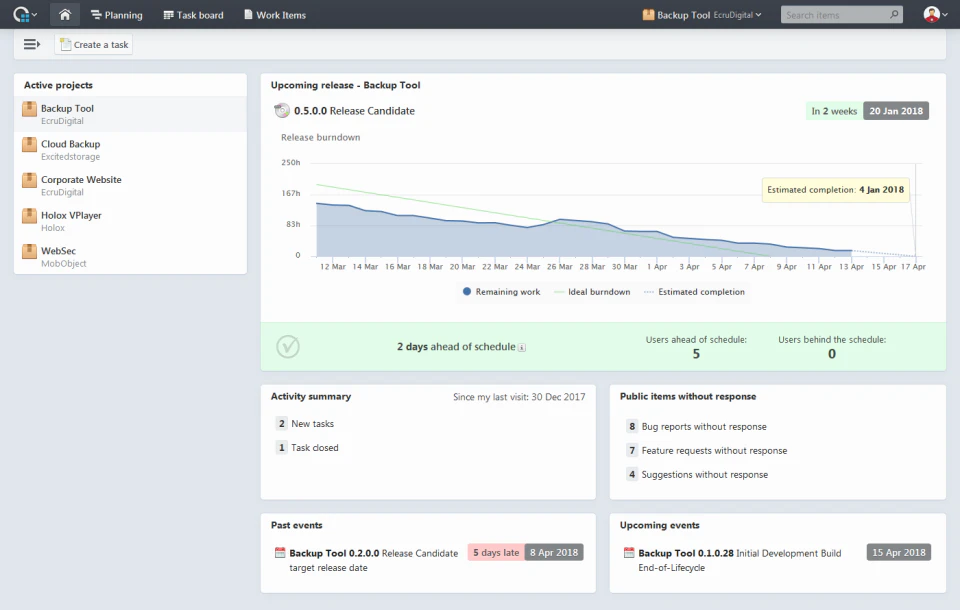Click the calendar icon in Upcoming events
Viewport: 960px width, 610px height.
tap(629, 552)
